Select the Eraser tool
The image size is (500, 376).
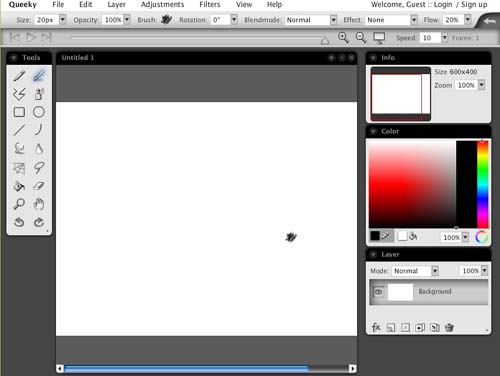click(x=39, y=186)
